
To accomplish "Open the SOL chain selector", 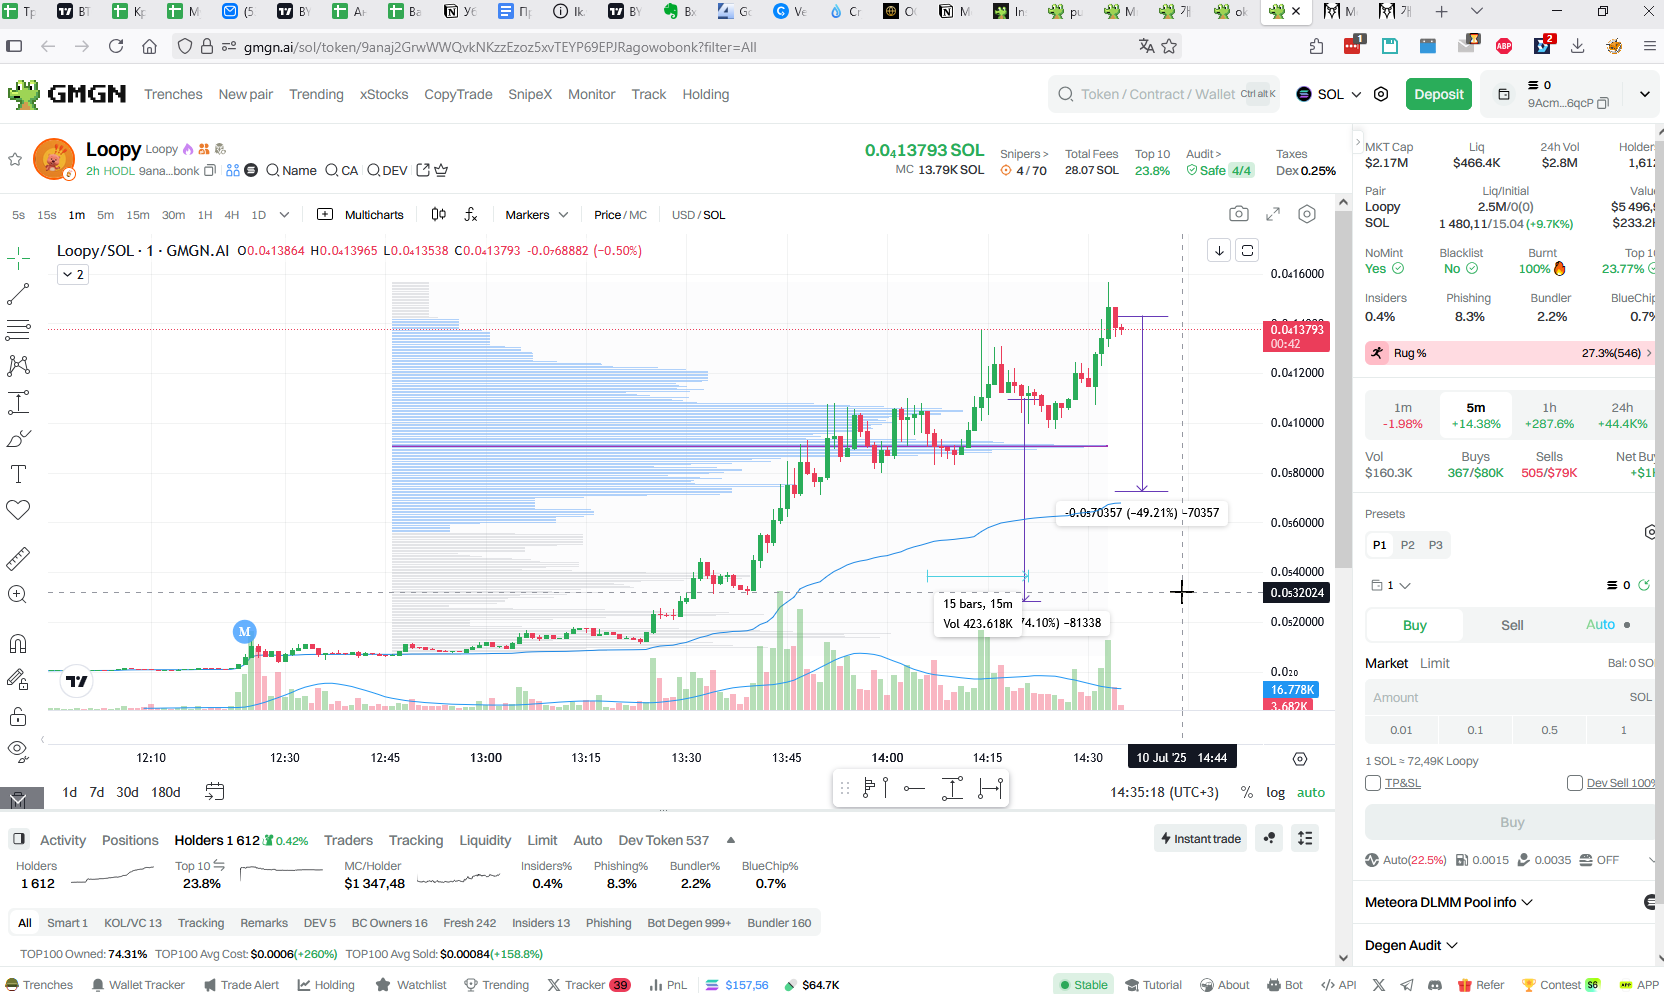I will coord(1329,94).
